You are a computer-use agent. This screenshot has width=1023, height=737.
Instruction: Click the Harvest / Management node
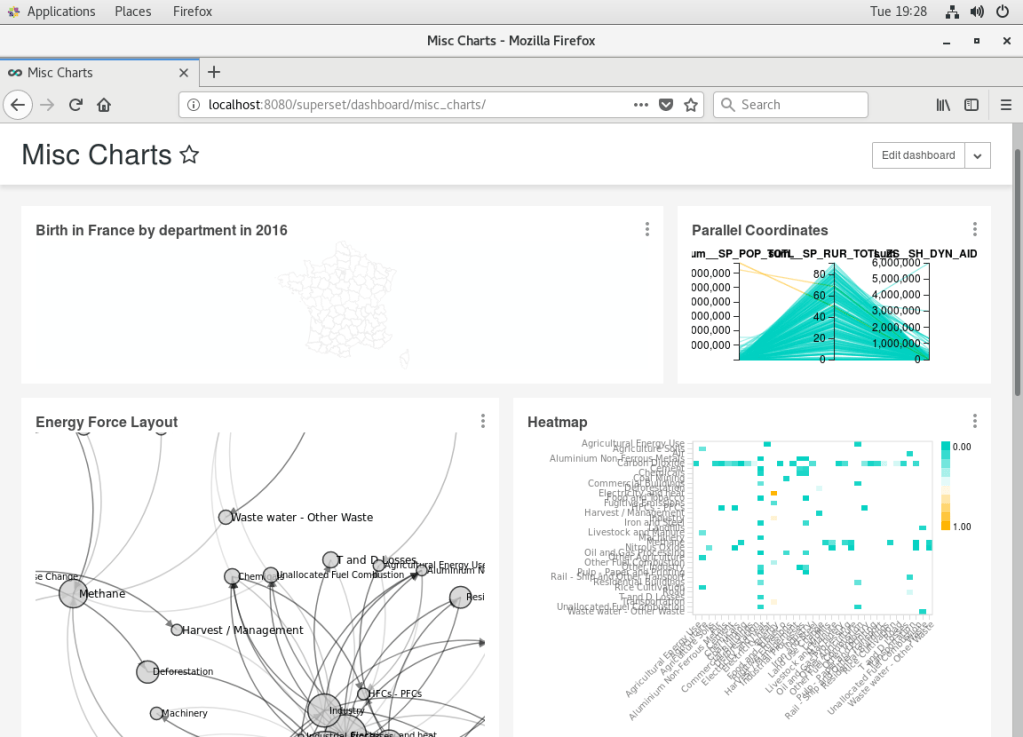click(x=176, y=630)
